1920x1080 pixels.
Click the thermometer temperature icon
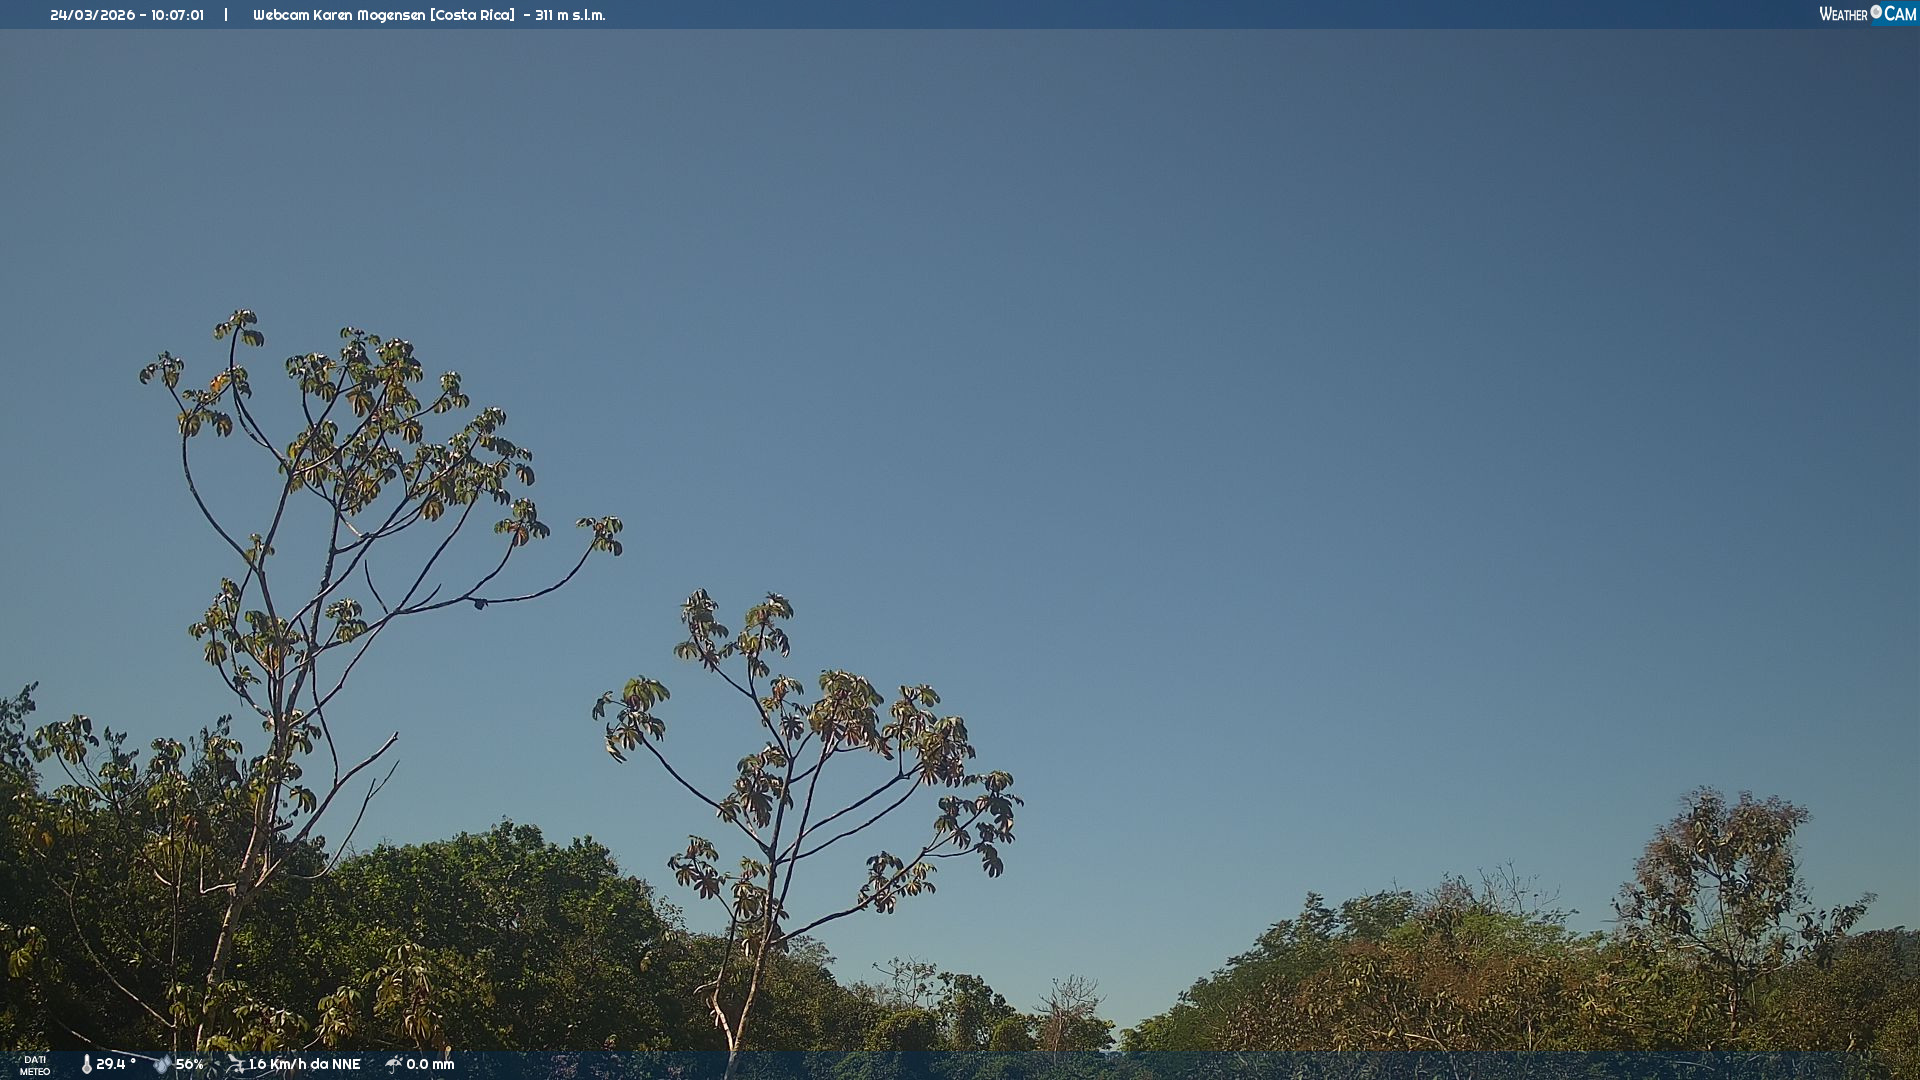point(86,1064)
